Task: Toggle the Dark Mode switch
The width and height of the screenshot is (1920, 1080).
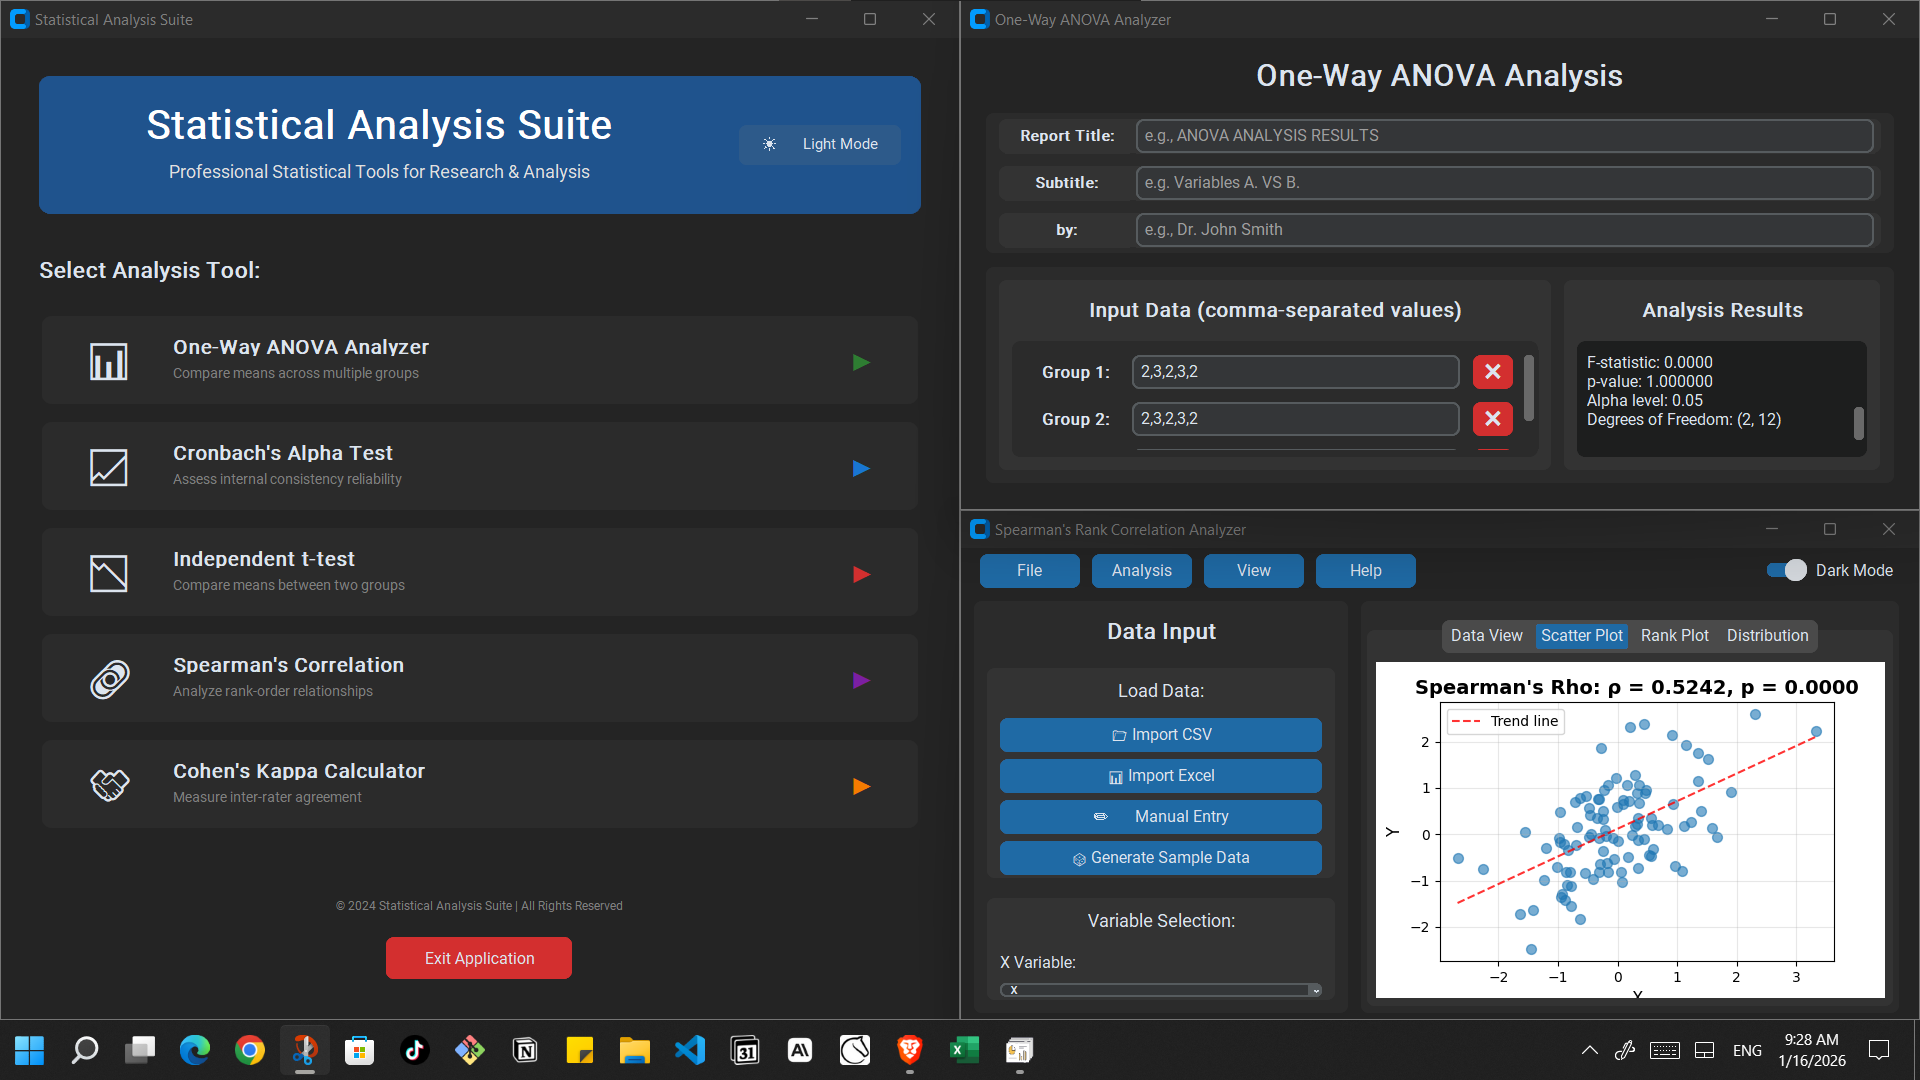Action: (1786, 570)
